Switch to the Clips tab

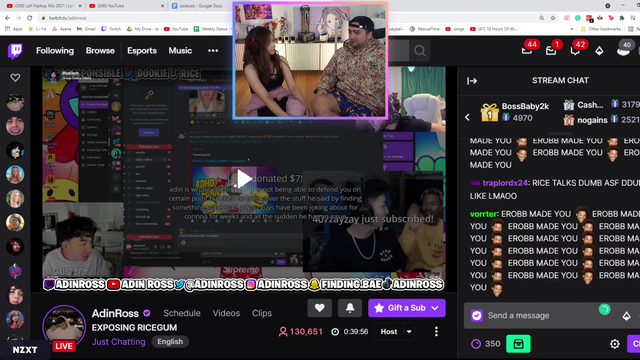pos(262,313)
